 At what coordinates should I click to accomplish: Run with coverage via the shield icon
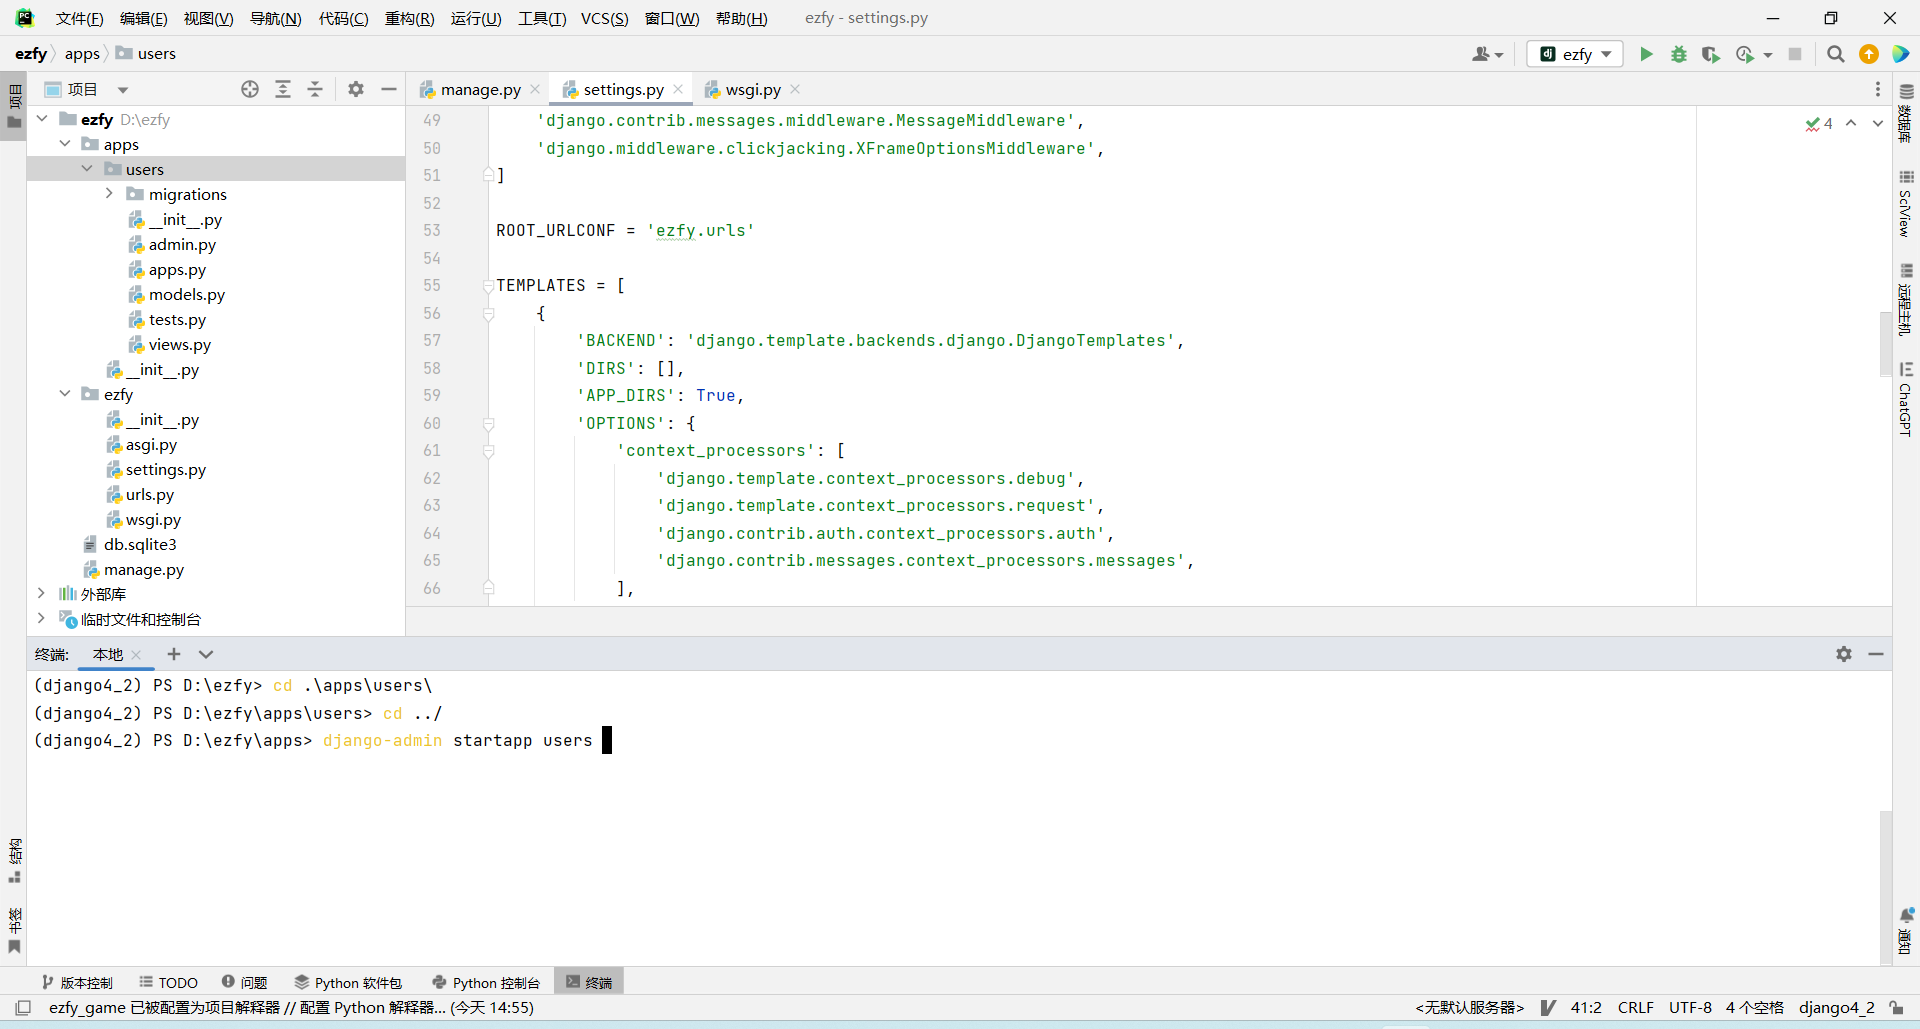point(1711,54)
